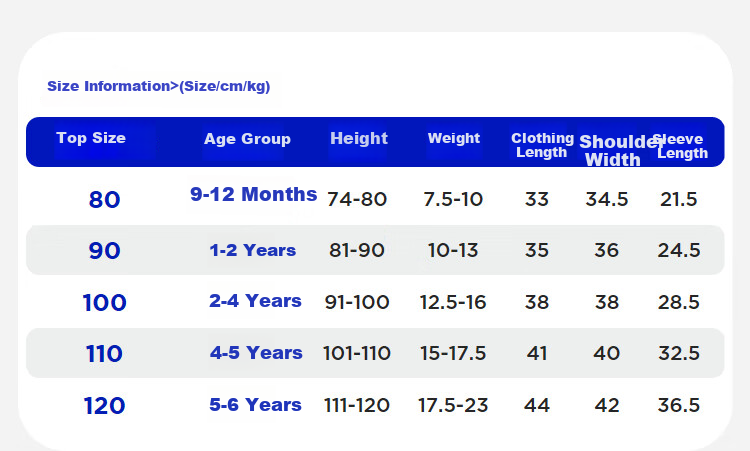
Task: Select top size '80' cell
Action: pyautogui.click(x=104, y=199)
